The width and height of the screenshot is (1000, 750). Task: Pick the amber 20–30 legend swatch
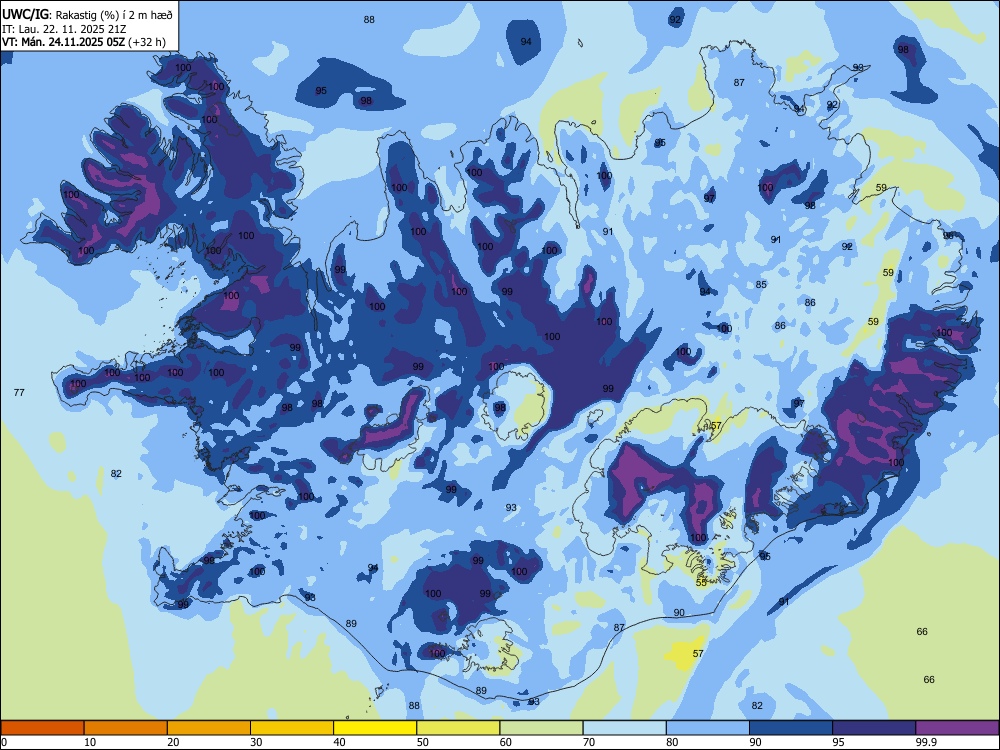pos(209,728)
